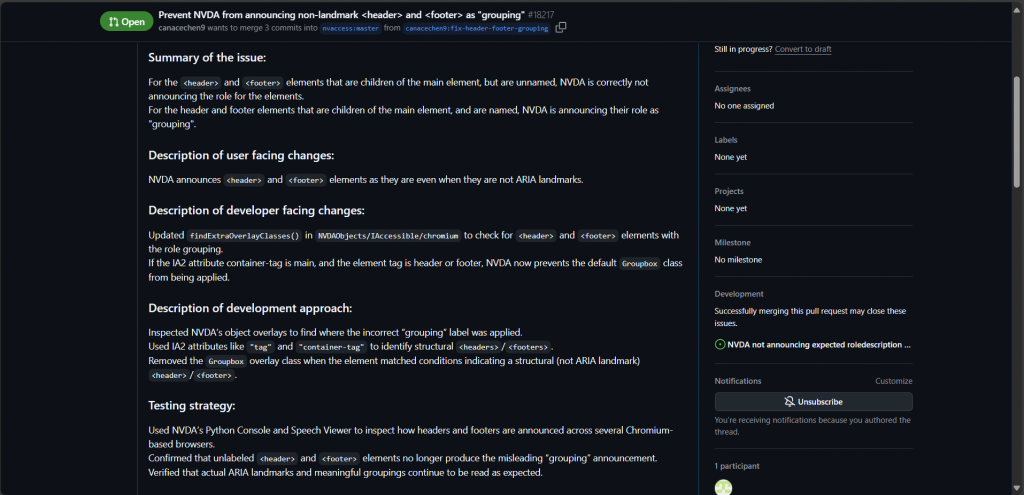
Task: Open canacechen9 author profile link
Action: [180, 28]
